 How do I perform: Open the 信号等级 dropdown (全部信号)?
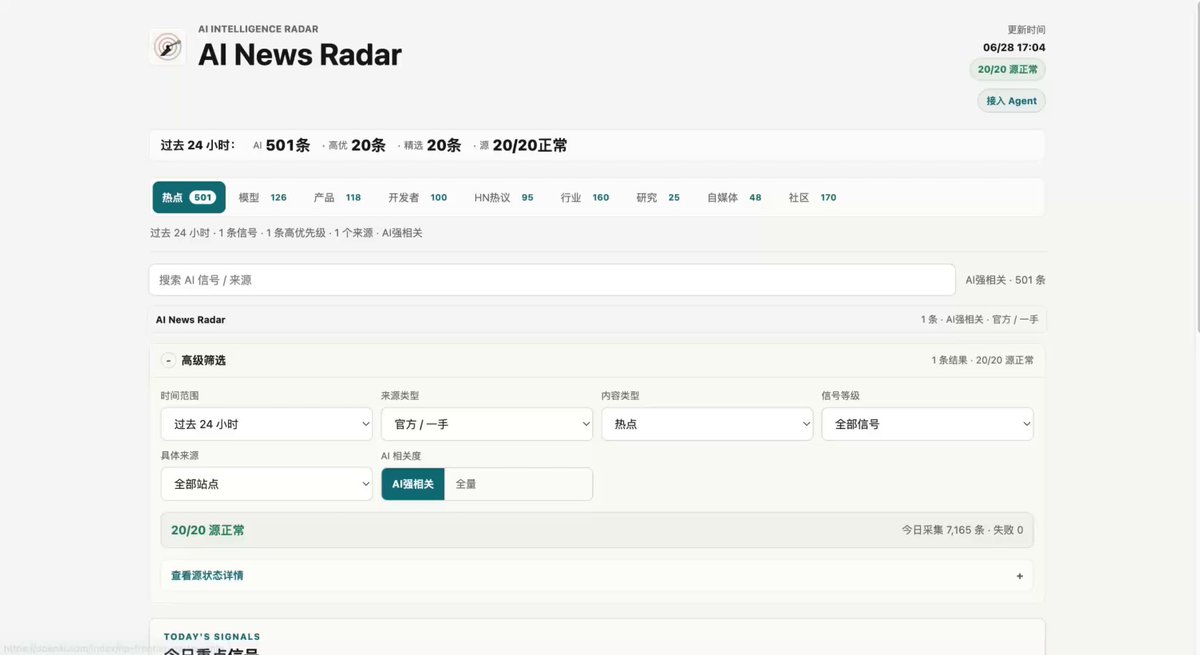tap(927, 424)
